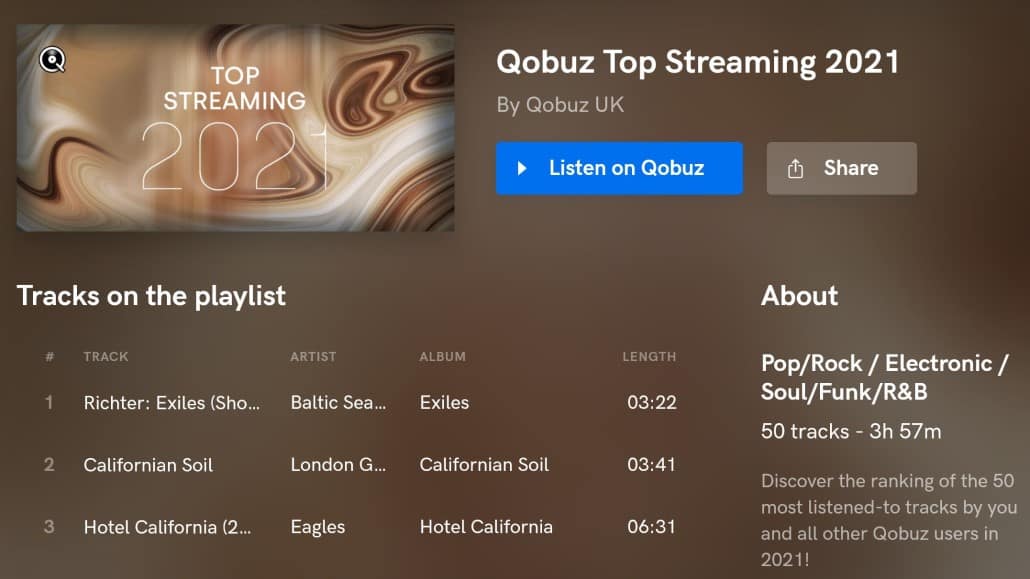The image size is (1030, 579).
Task: Select the Californian Soil track title
Action: [148, 465]
